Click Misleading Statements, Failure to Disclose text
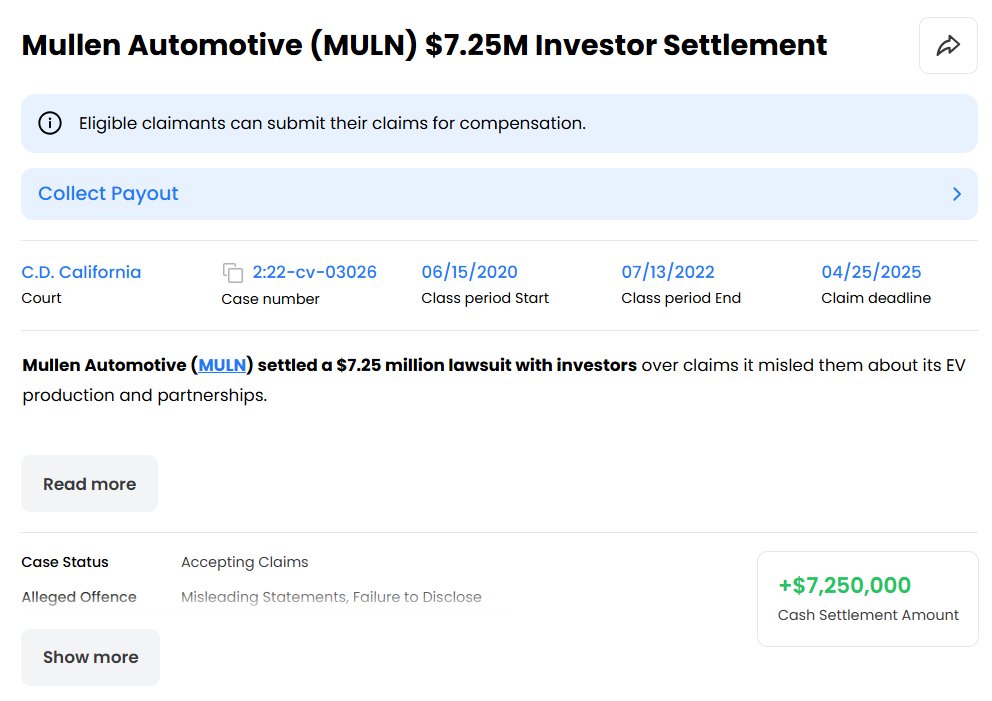This screenshot has width=992, height=701. pyautogui.click(x=332, y=597)
